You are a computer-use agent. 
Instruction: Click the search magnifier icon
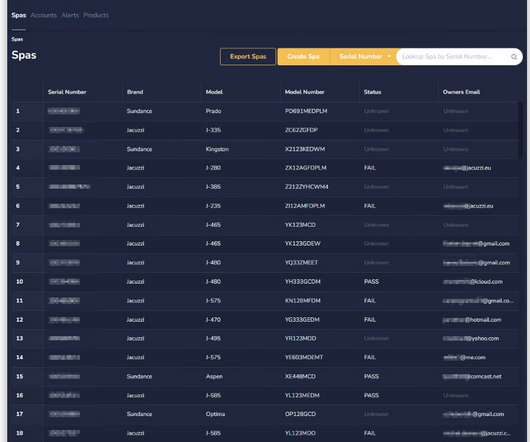tap(514, 57)
